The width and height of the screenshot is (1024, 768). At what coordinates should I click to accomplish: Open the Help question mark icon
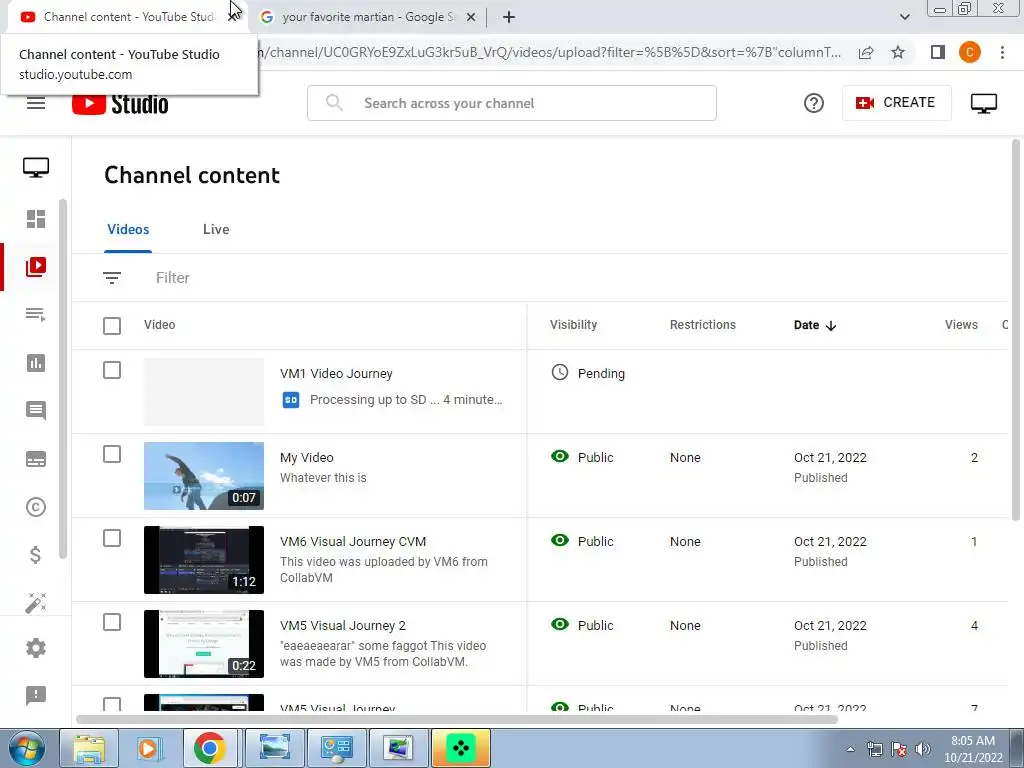(814, 103)
